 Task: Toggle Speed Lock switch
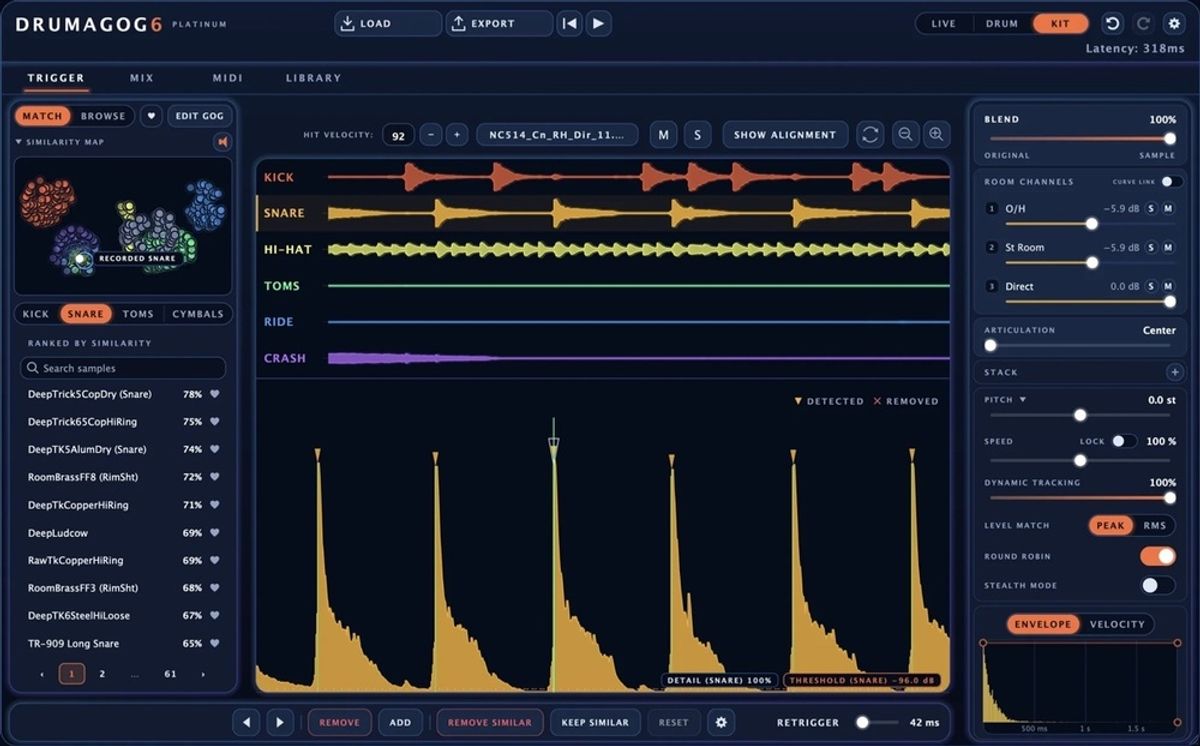coord(1124,441)
